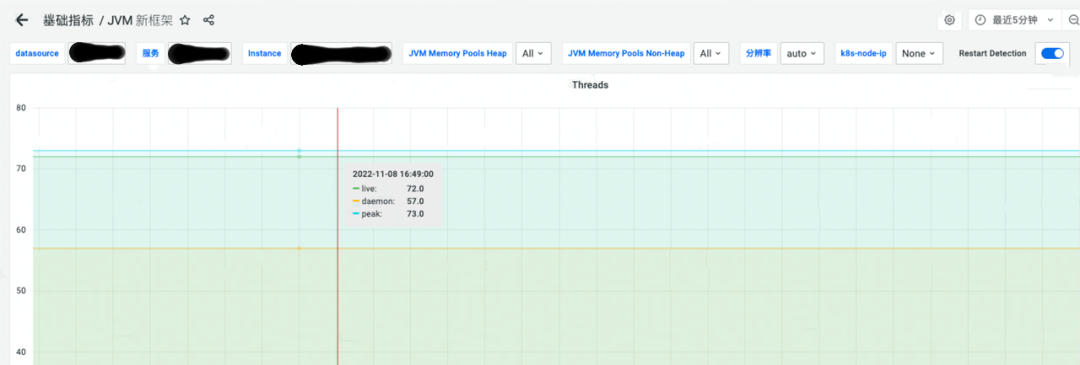This screenshot has height=365, width=1080.
Task: Open the share dashboard icon
Action: point(209,20)
